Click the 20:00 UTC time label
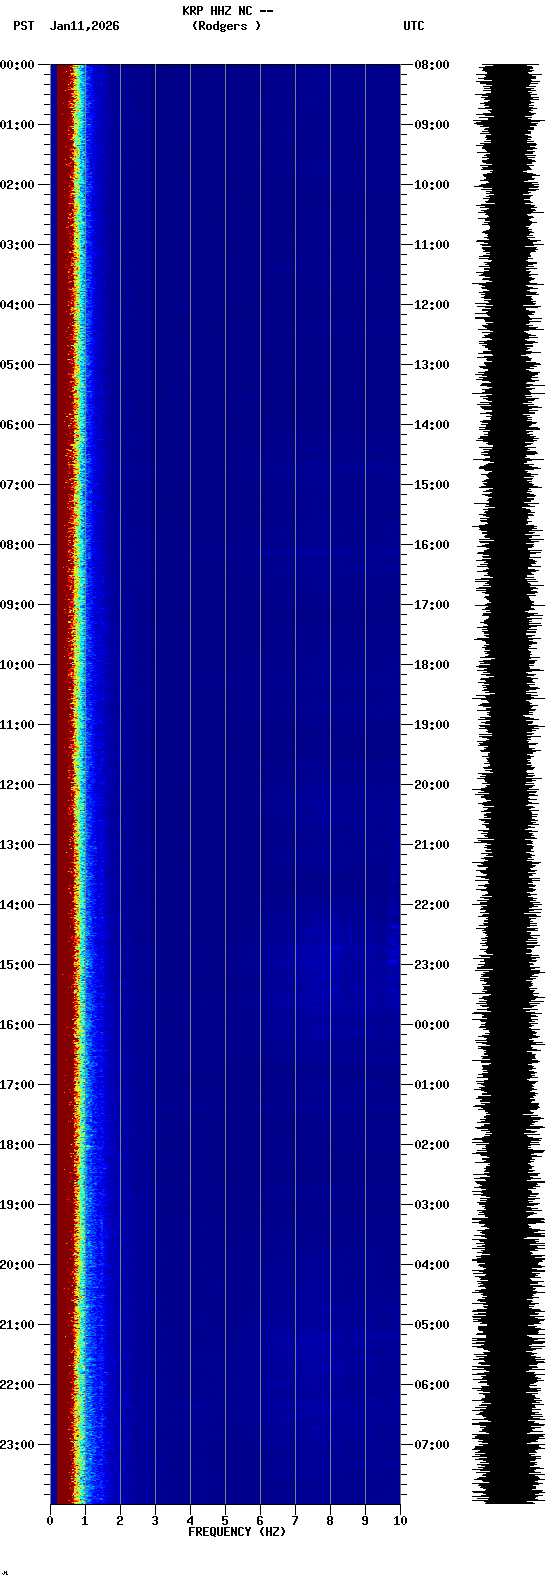Image resolution: width=552 pixels, height=1584 pixels. pos(432,785)
